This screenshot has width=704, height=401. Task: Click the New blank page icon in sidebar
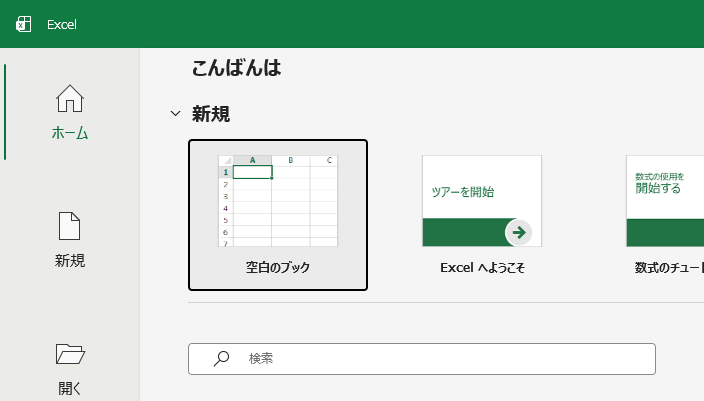pos(70,226)
